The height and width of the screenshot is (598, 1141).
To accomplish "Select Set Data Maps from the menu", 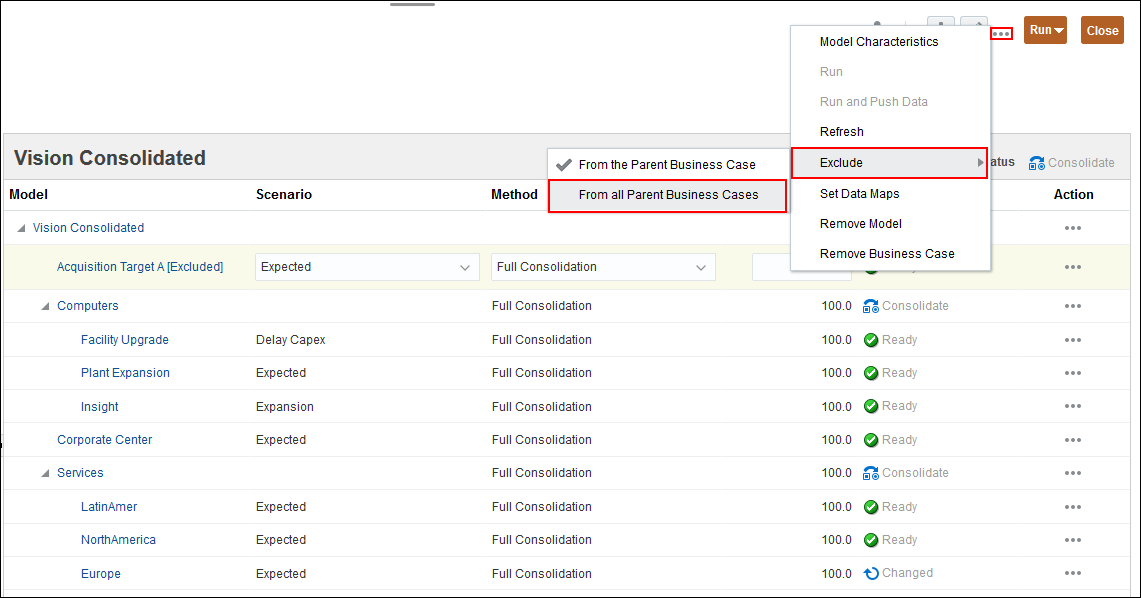I will 859,194.
